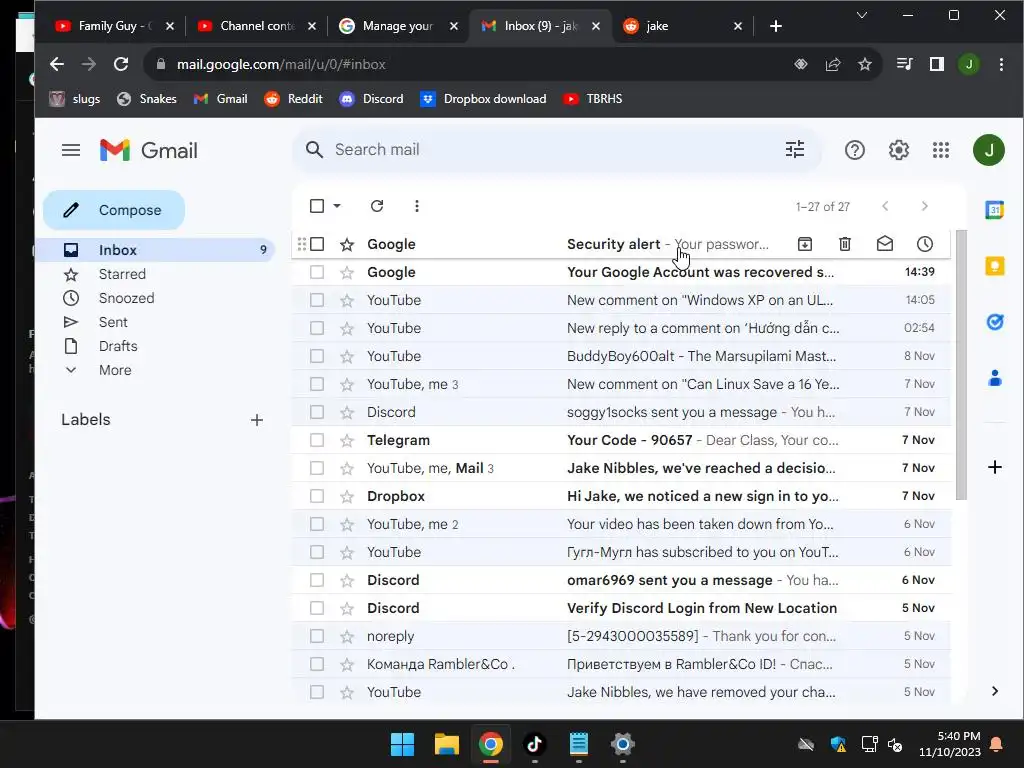Star the Telegram Your Code email
The width and height of the screenshot is (1024, 768).
click(x=347, y=441)
